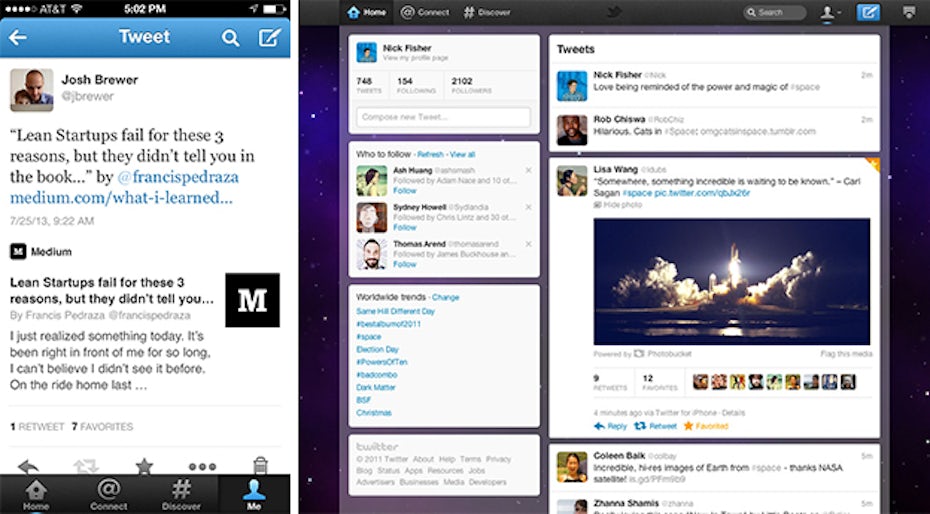Open the profile account dropdown in the top bar

(830, 12)
